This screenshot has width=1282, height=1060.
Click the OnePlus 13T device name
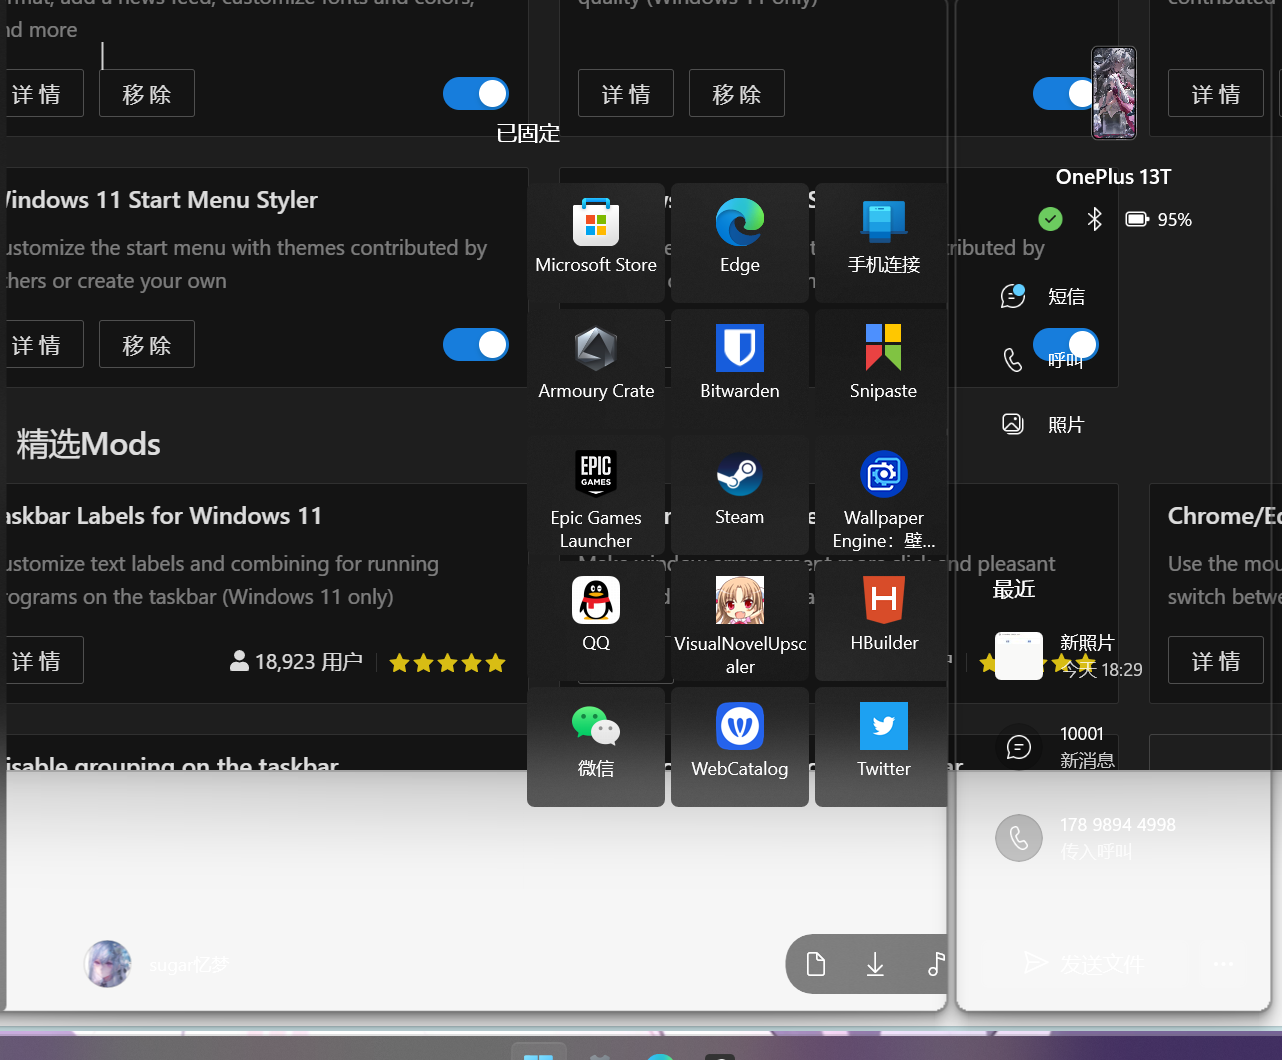point(1113,177)
